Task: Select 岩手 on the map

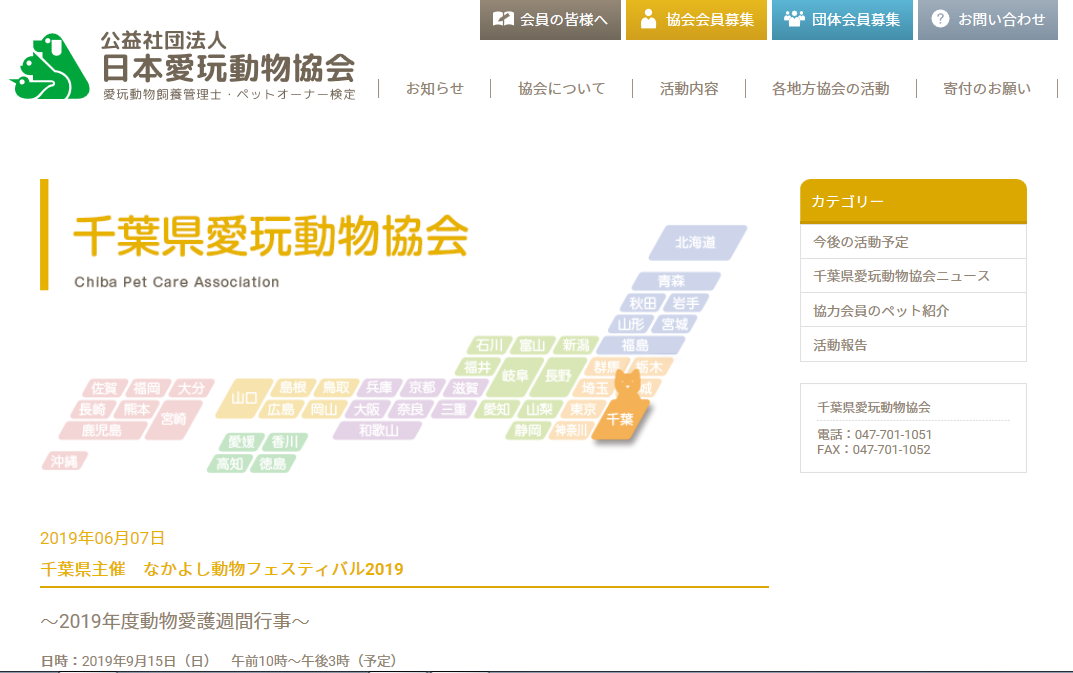Action: (685, 303)
